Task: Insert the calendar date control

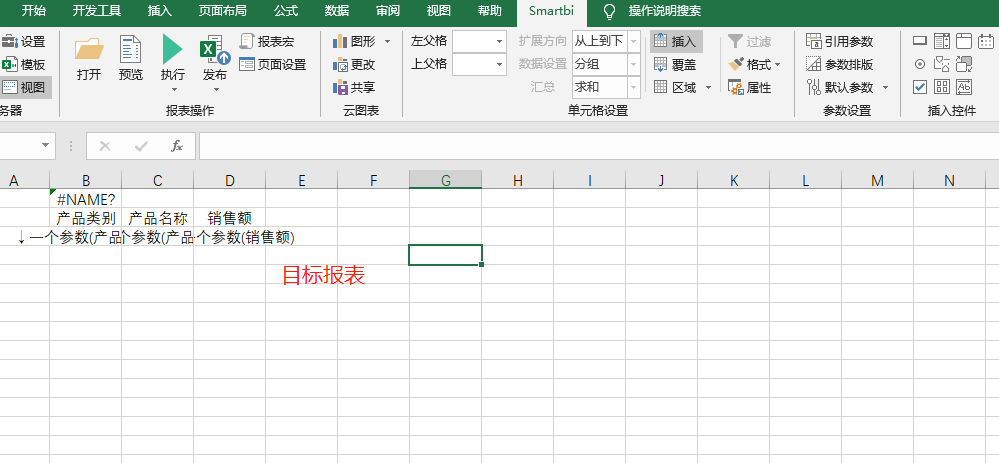Action: pyautogui.click(x=986, y=41)
